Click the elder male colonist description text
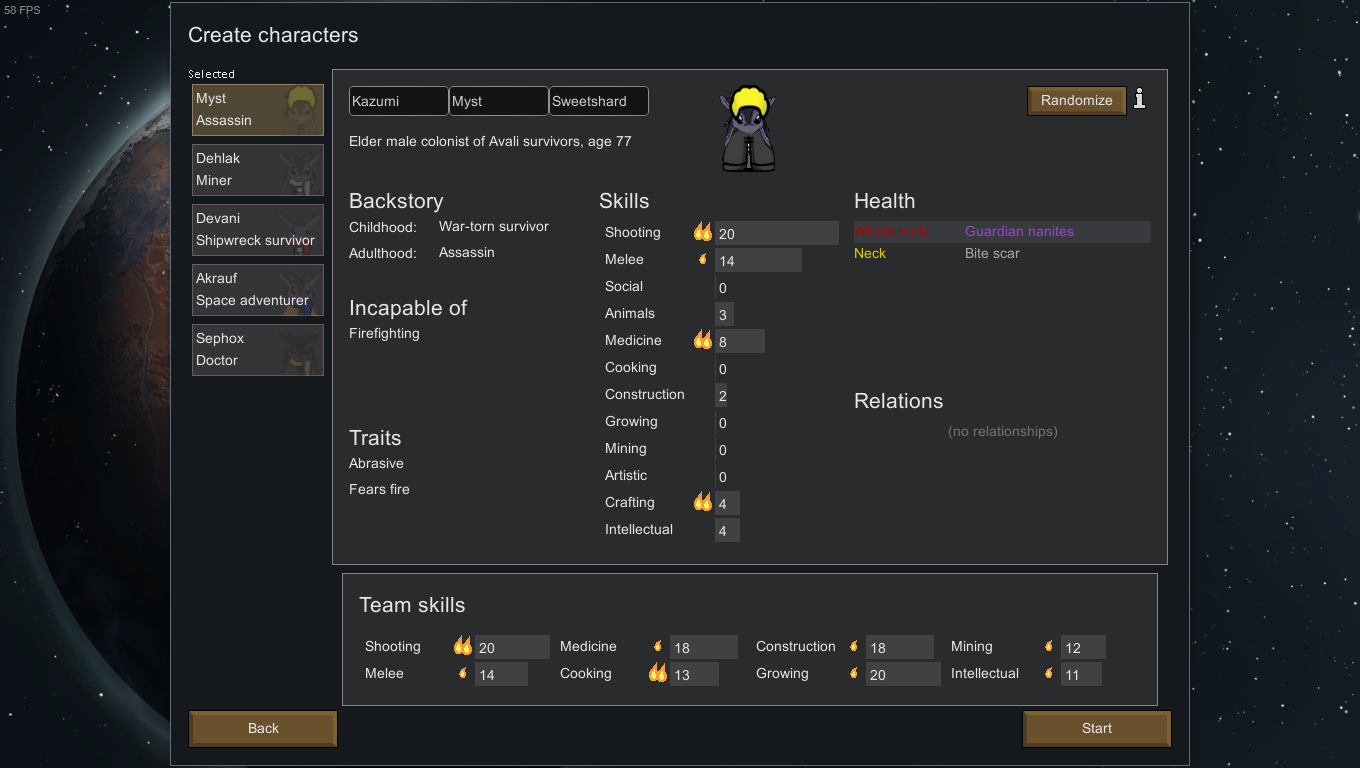This screenshot has width=1360, height=768. [490, 141]
